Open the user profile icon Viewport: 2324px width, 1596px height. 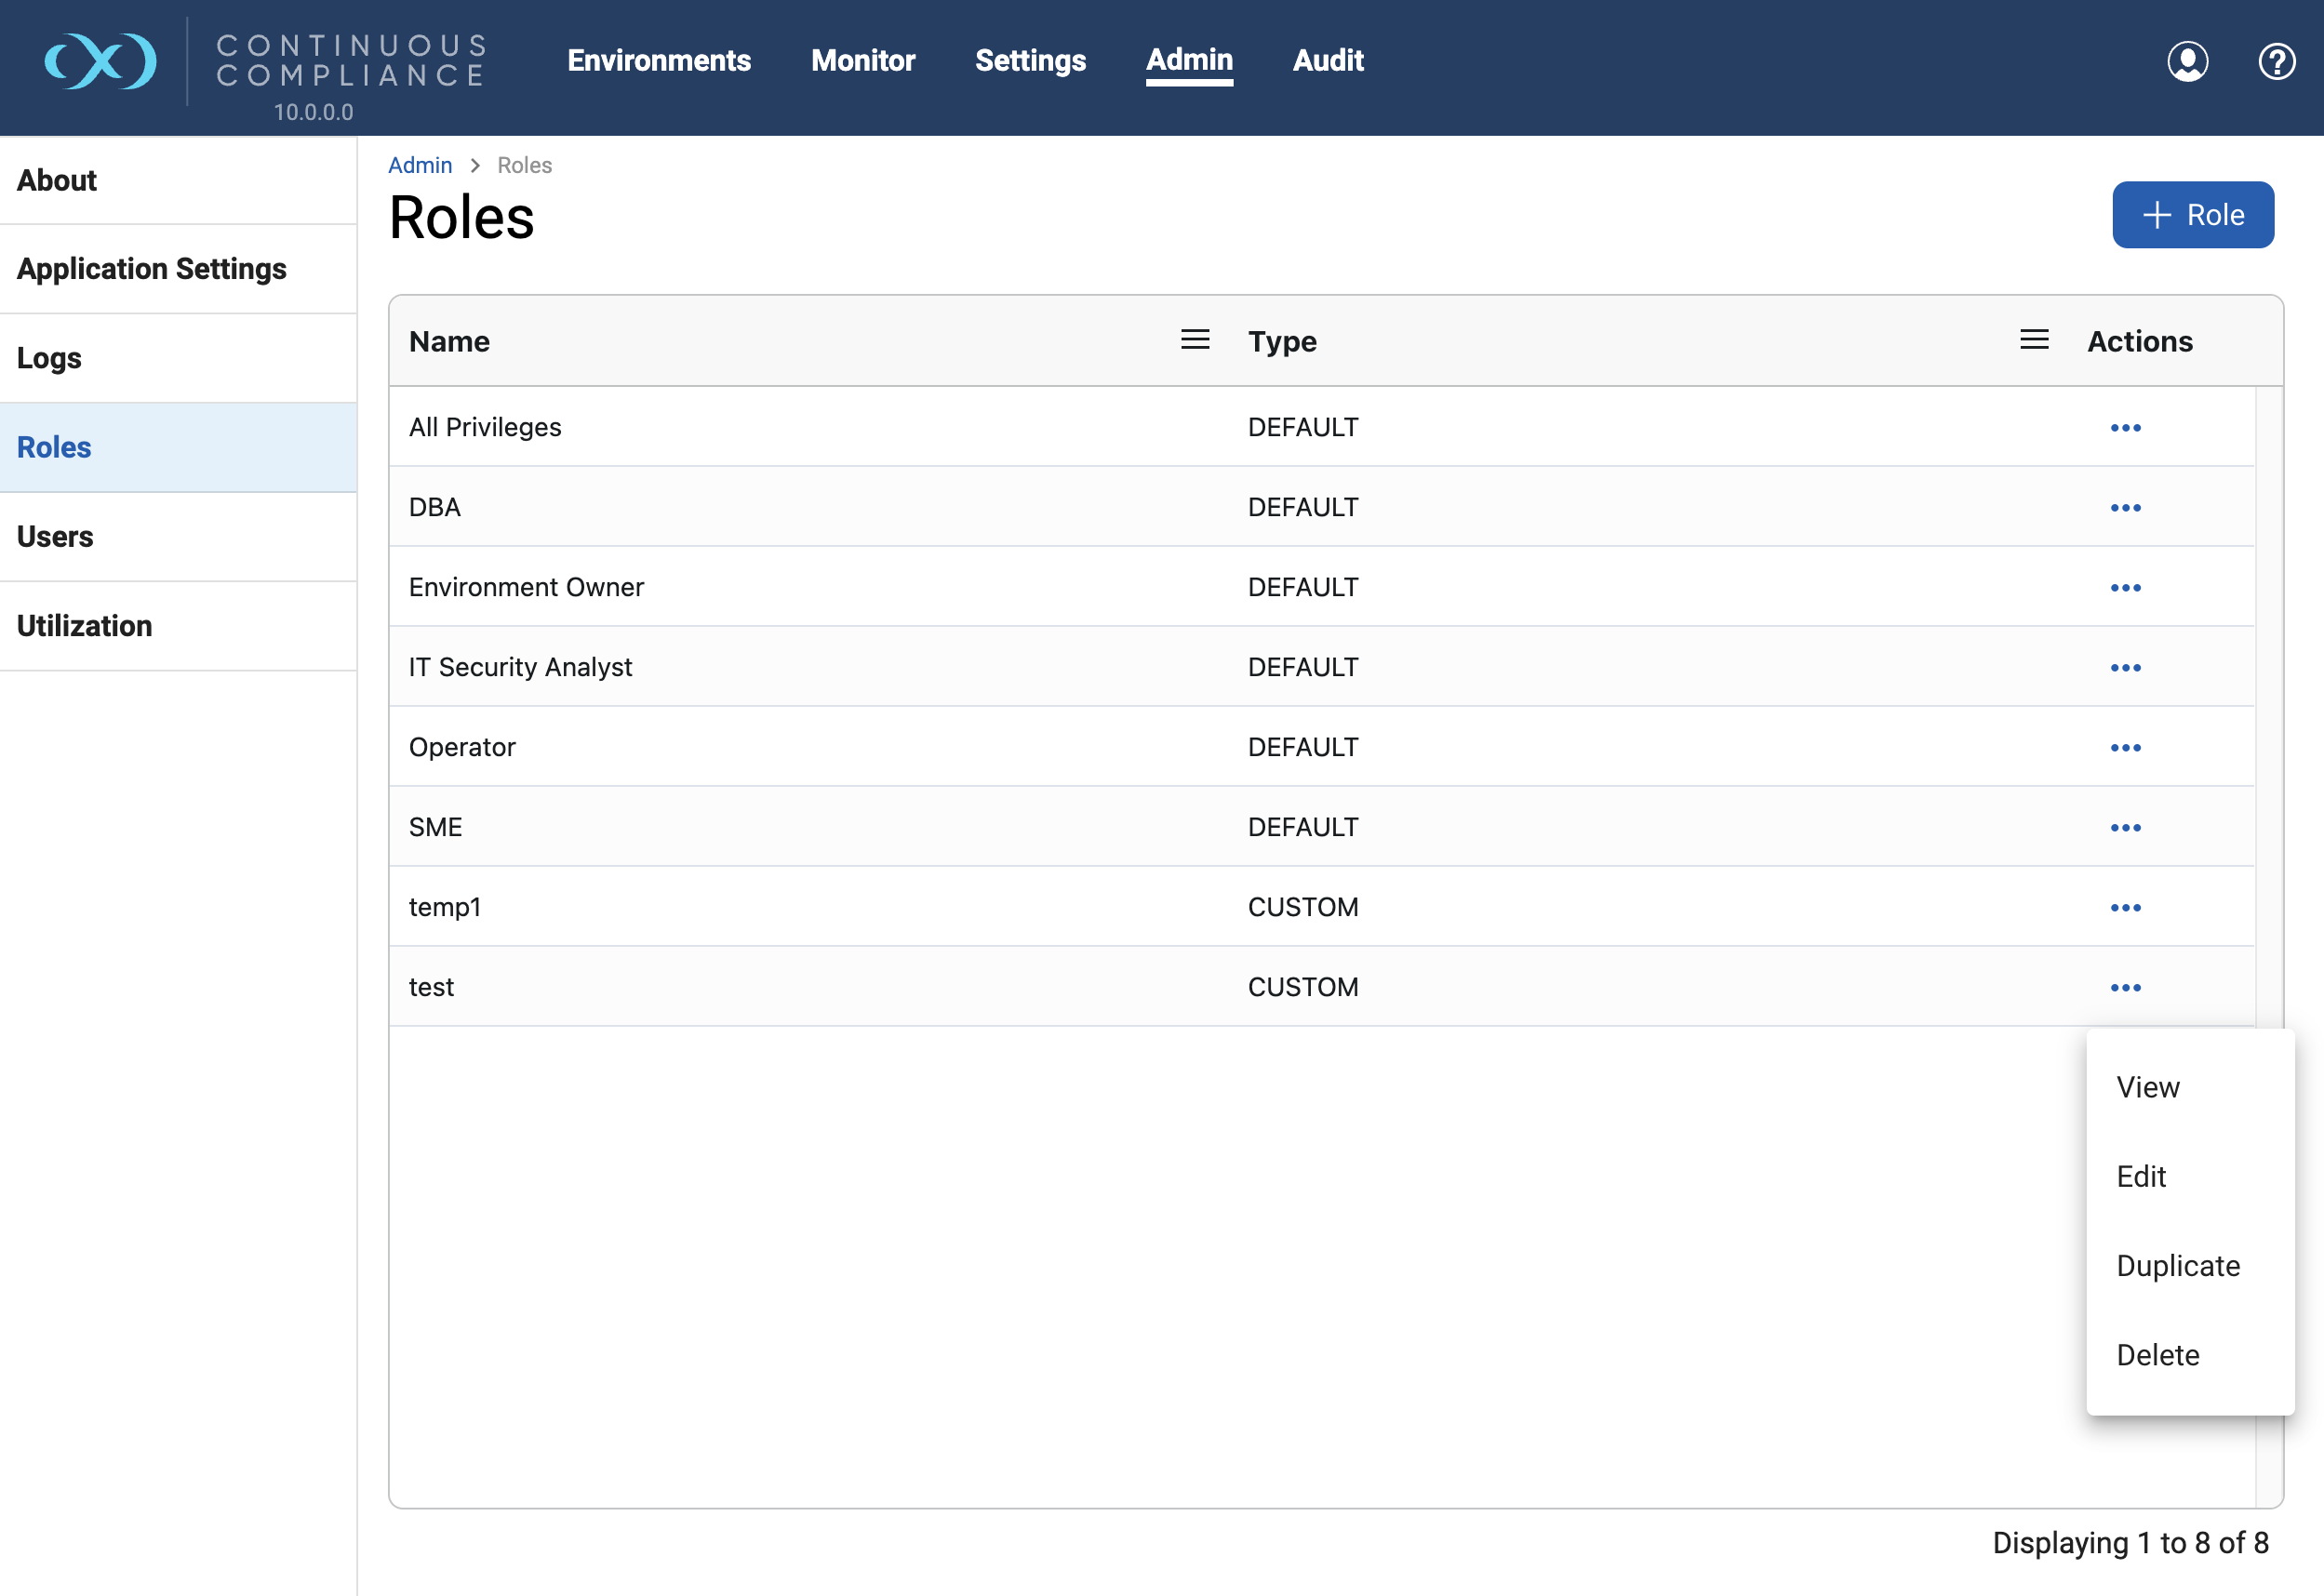(2187, 61)
